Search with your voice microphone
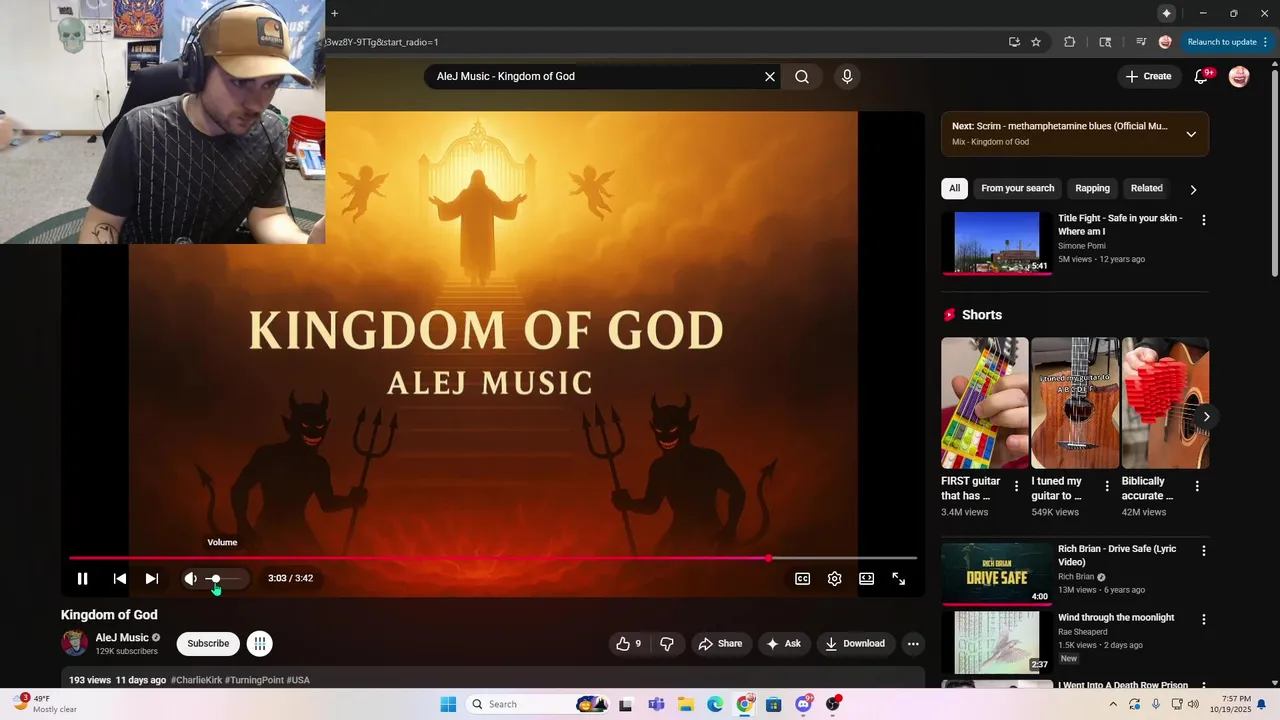This screenshot has width=1280, height=720. pos(847,77)
